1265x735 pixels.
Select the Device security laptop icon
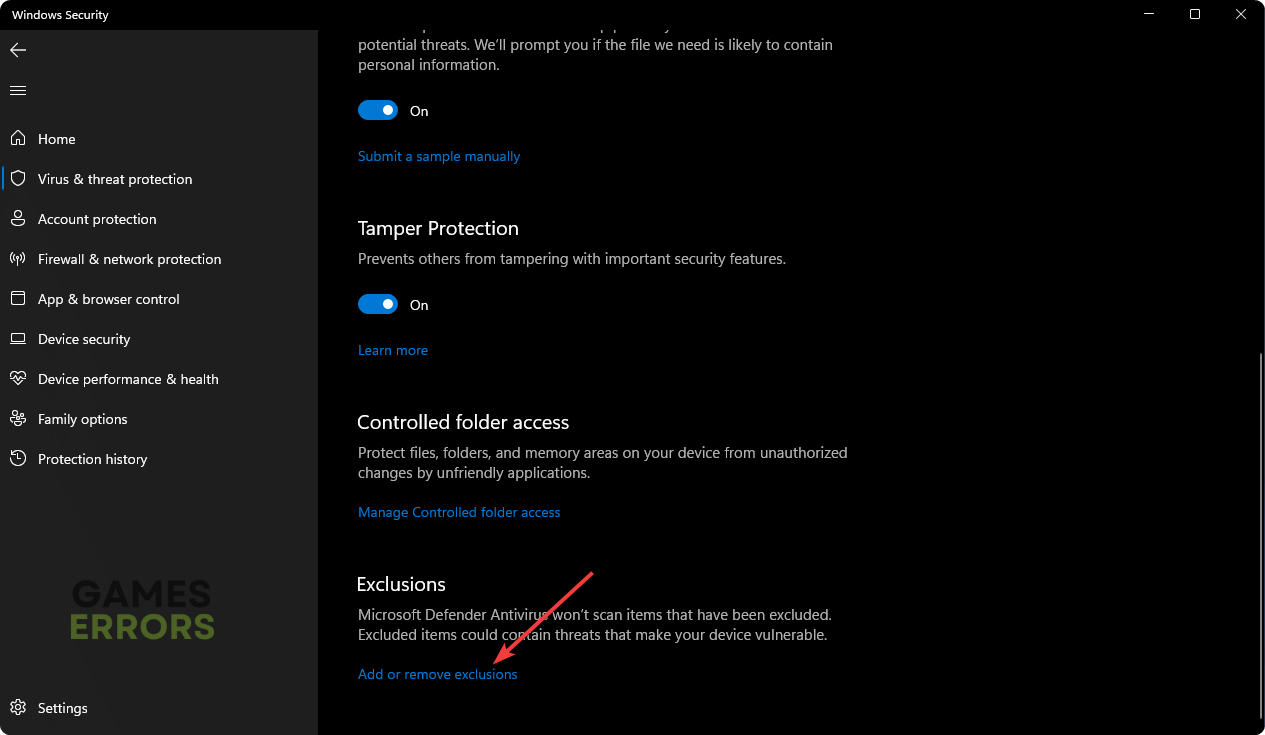(x=18, y=339)
